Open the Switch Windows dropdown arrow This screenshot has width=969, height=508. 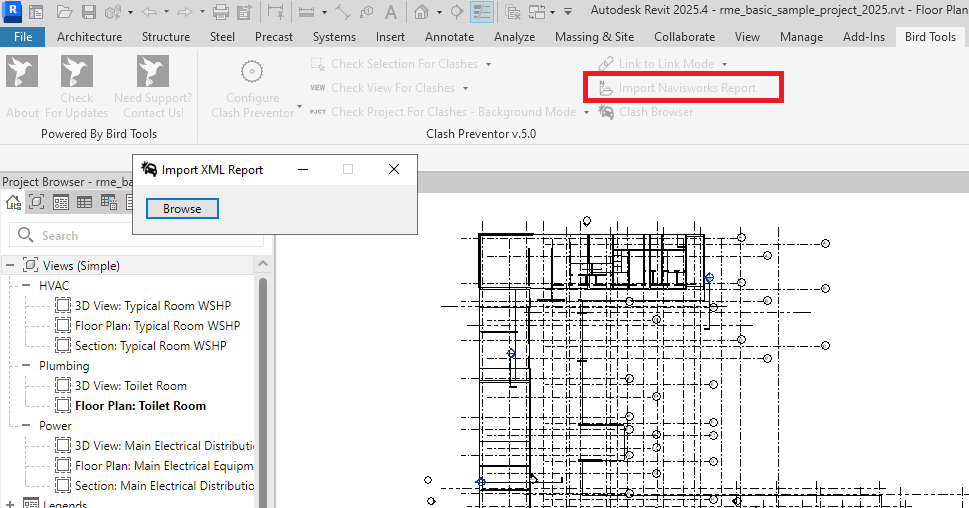tap(552, 12)
